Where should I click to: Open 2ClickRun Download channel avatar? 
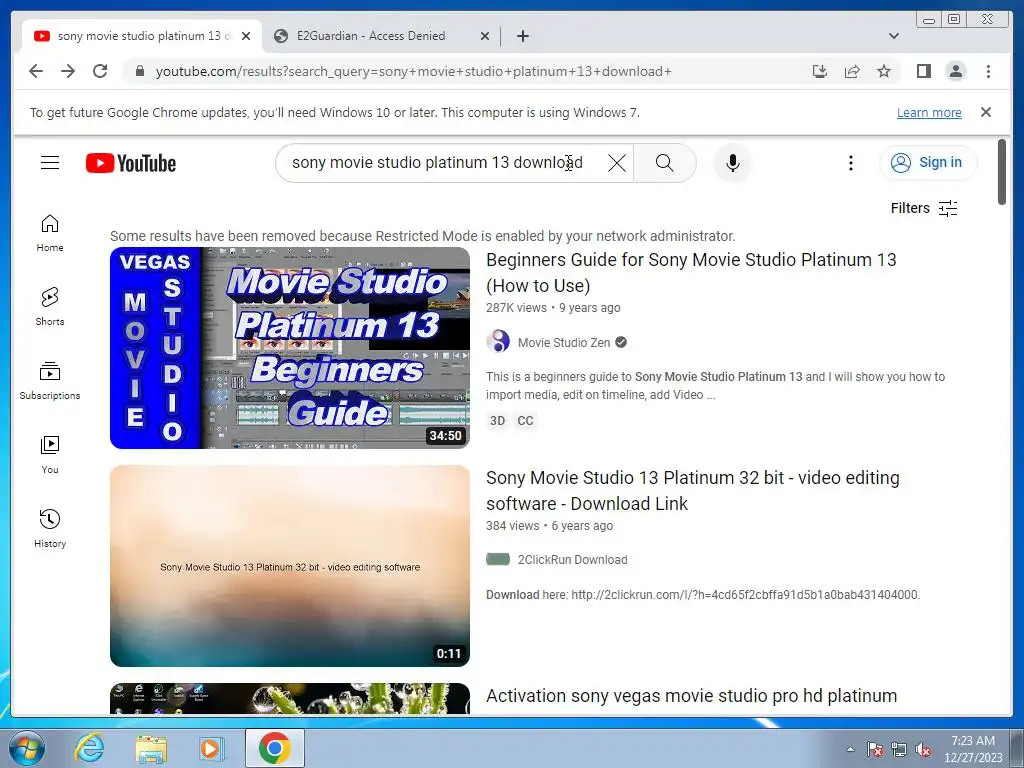coord(498,559)
